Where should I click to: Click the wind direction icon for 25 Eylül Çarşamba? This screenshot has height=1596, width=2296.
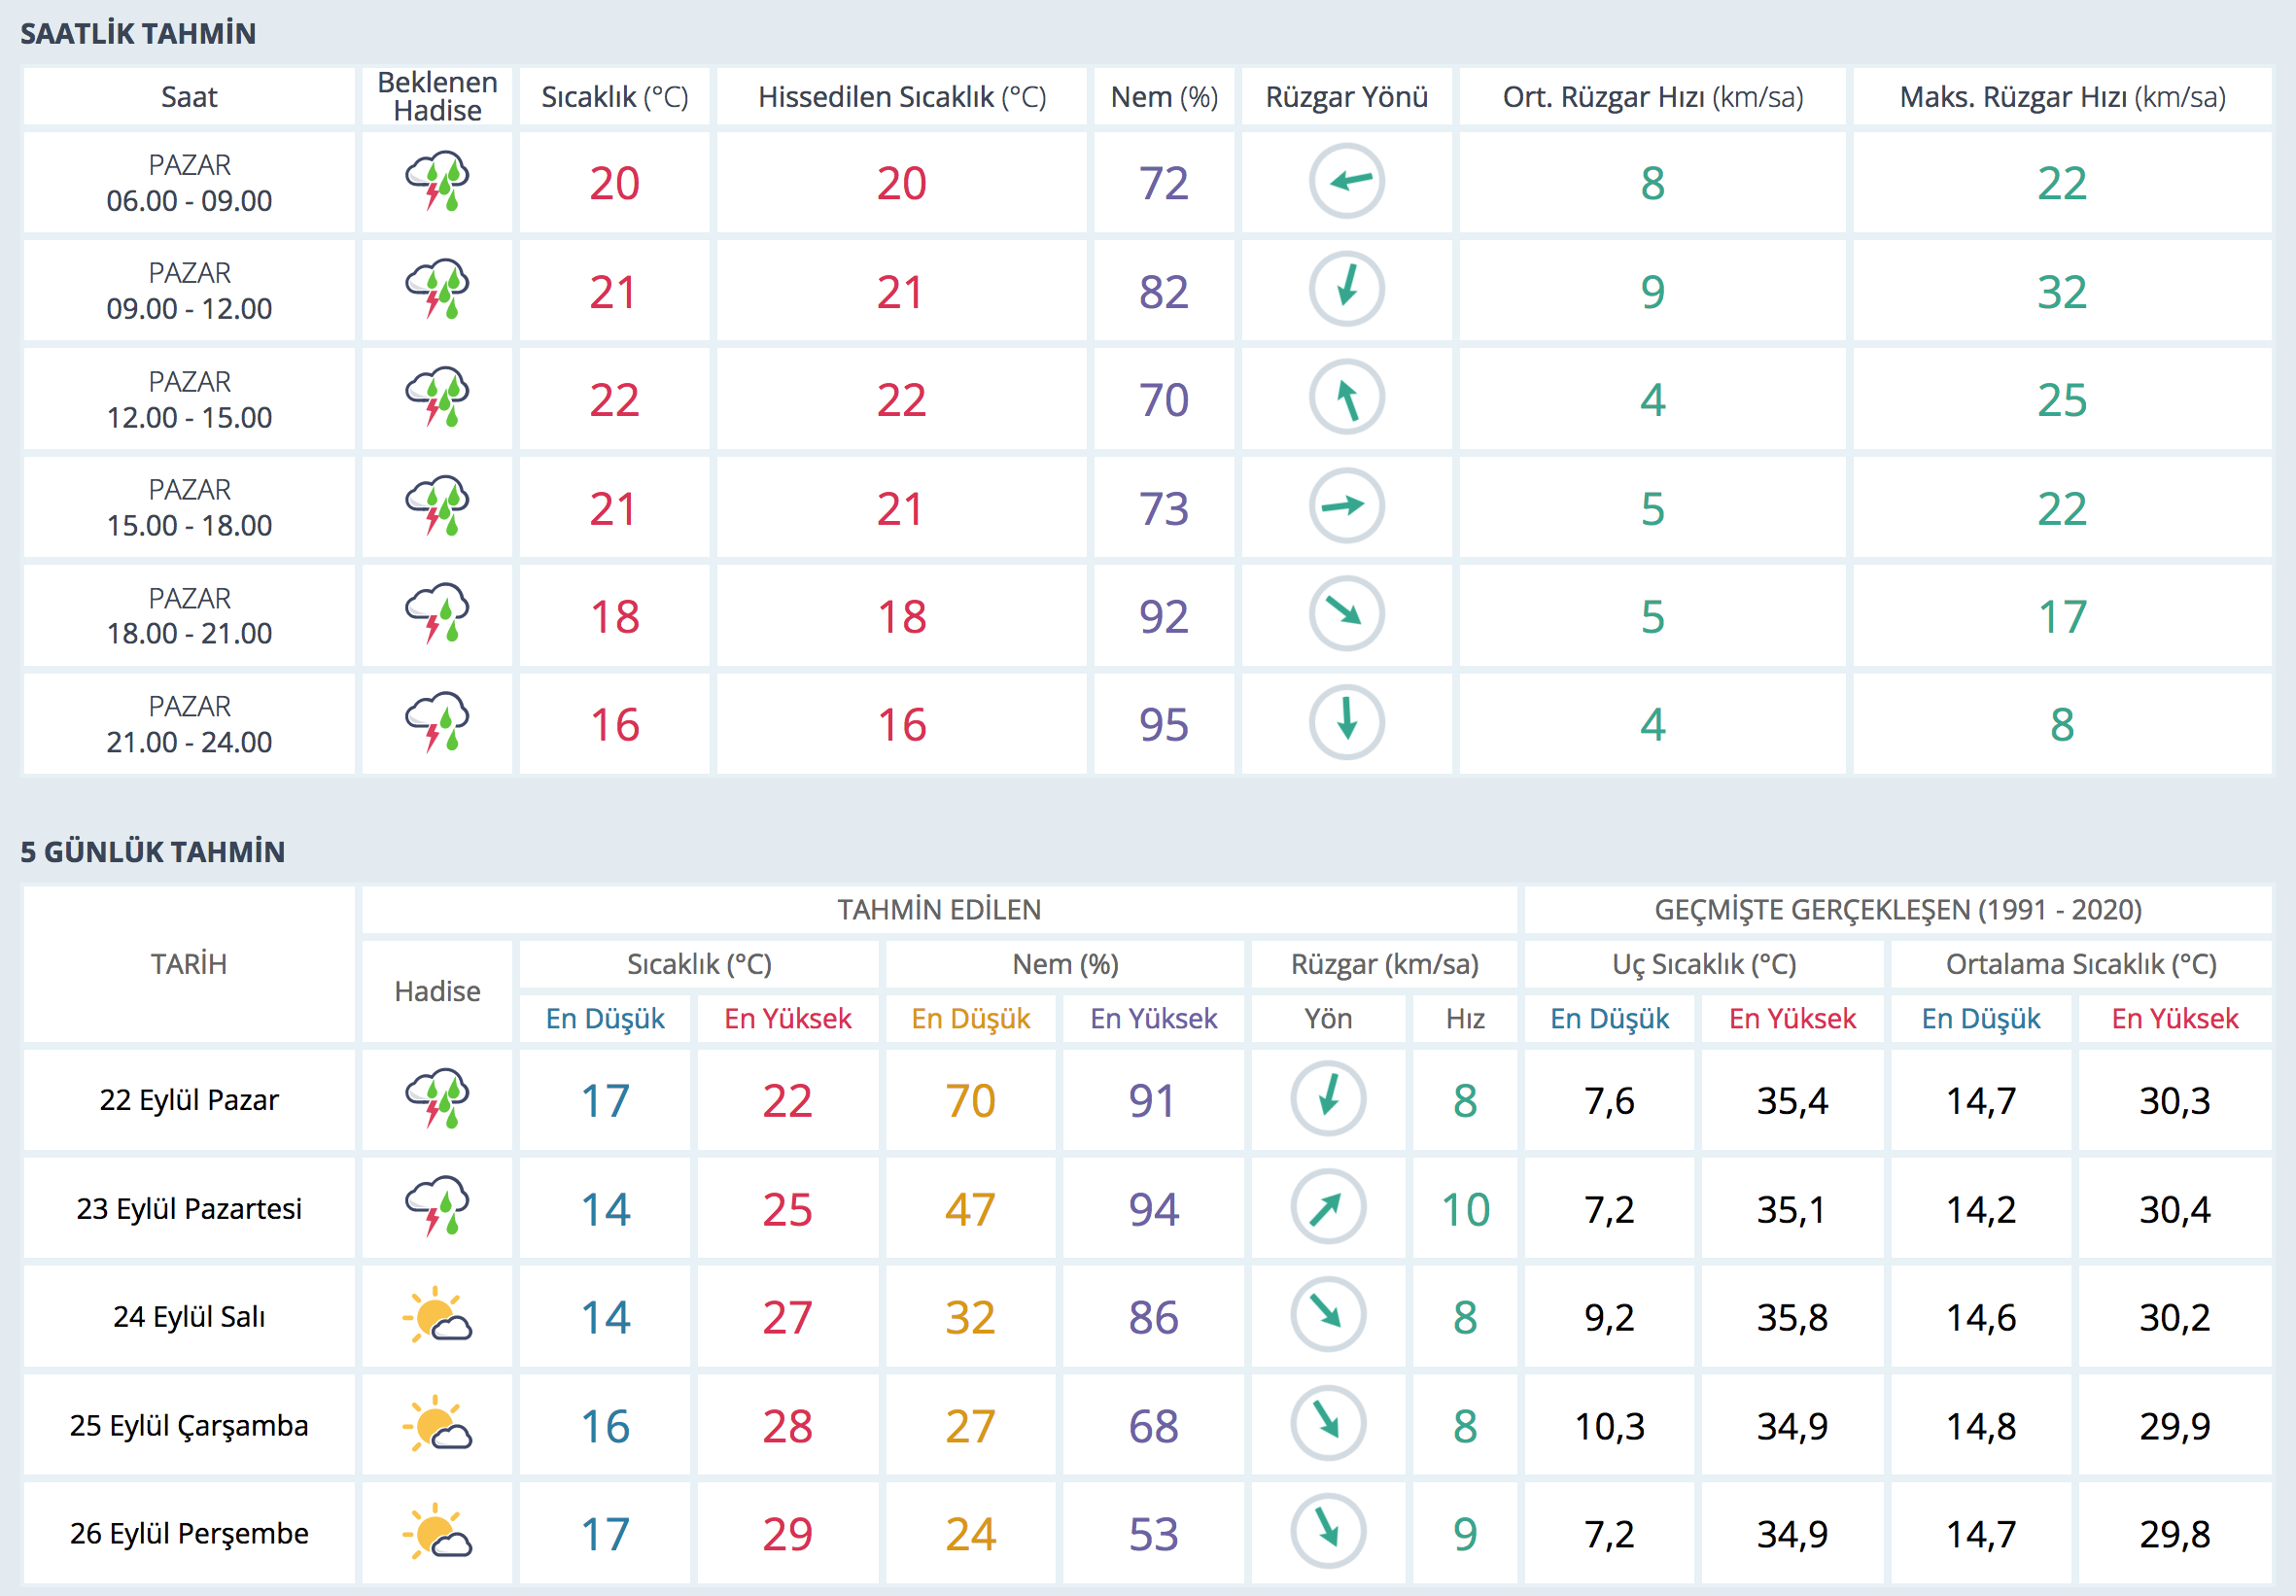[1328, 1424]
